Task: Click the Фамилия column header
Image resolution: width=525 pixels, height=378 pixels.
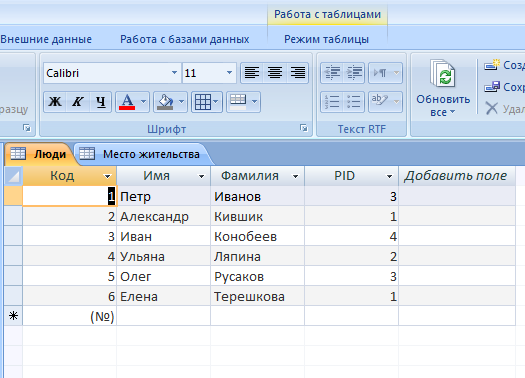Action: pos(257,176)
